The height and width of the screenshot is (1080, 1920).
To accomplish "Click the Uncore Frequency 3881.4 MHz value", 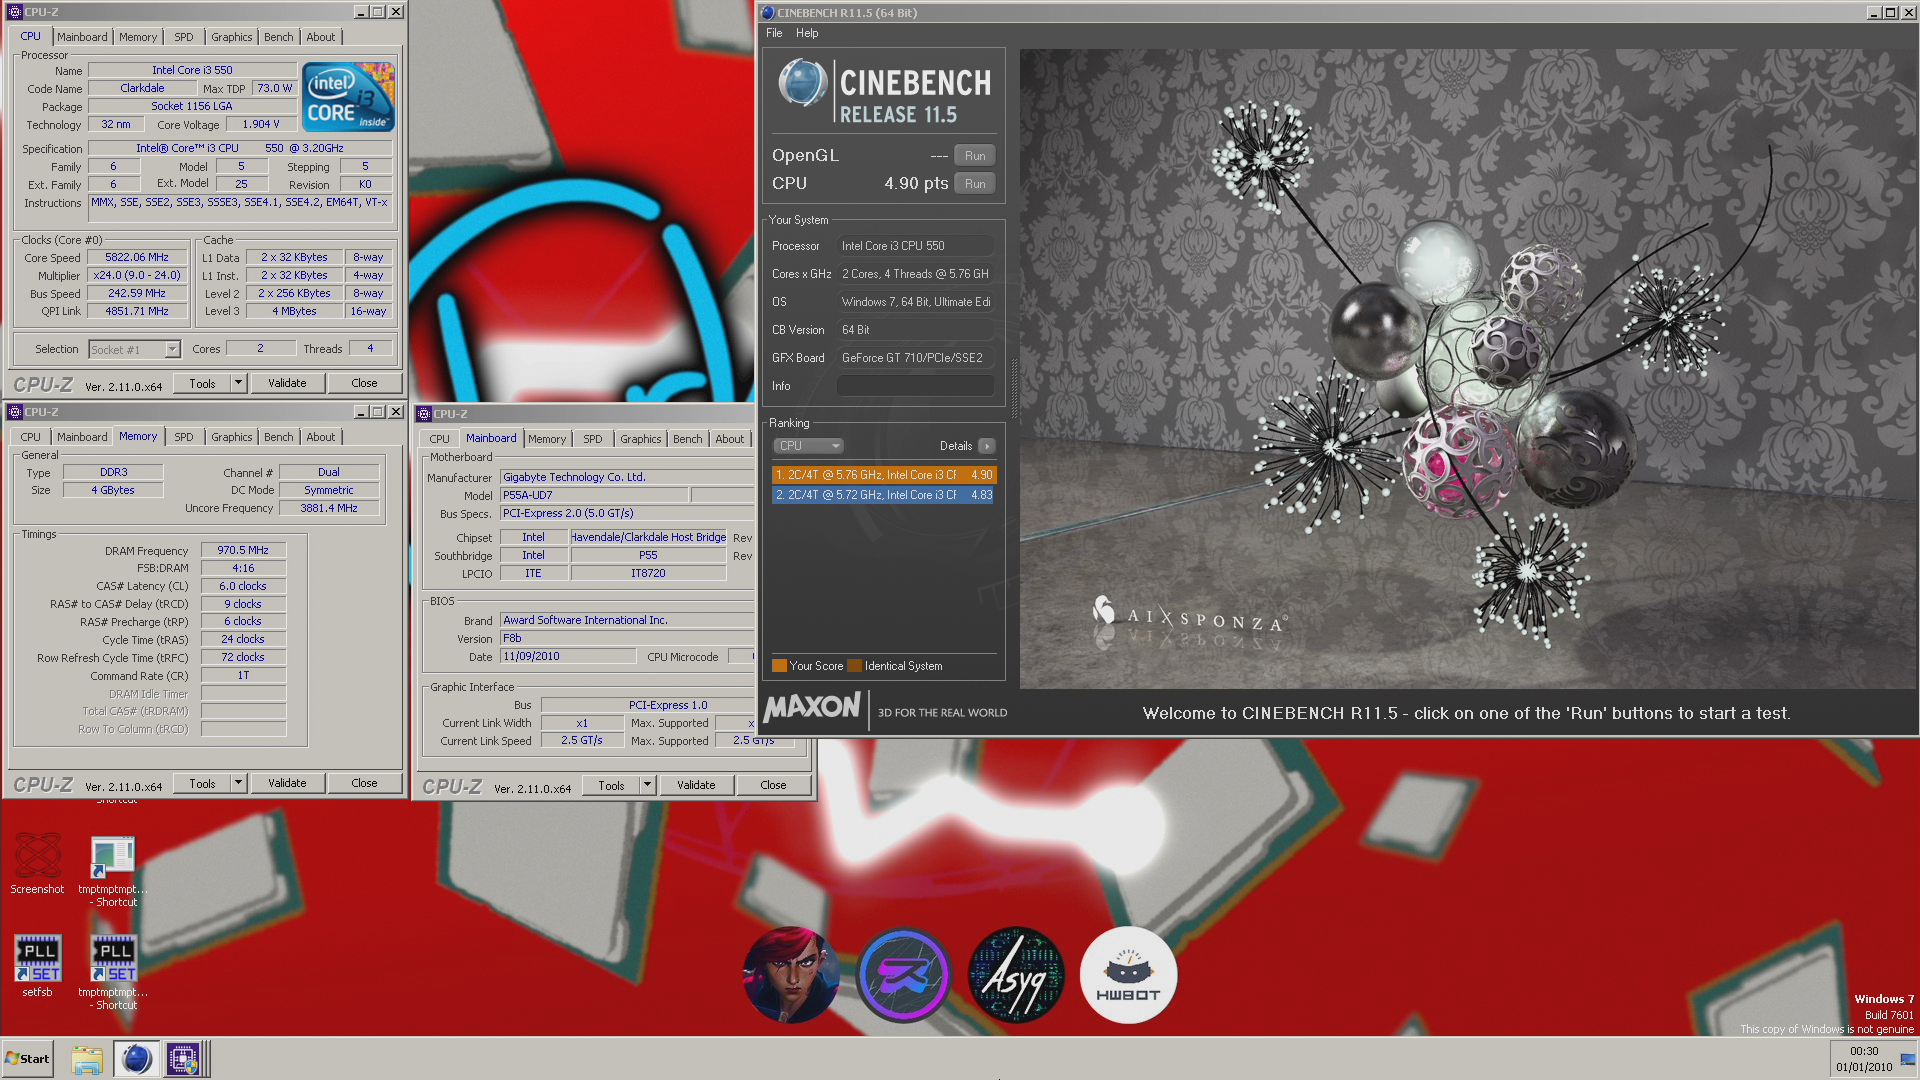I will [x=329, y=508].
